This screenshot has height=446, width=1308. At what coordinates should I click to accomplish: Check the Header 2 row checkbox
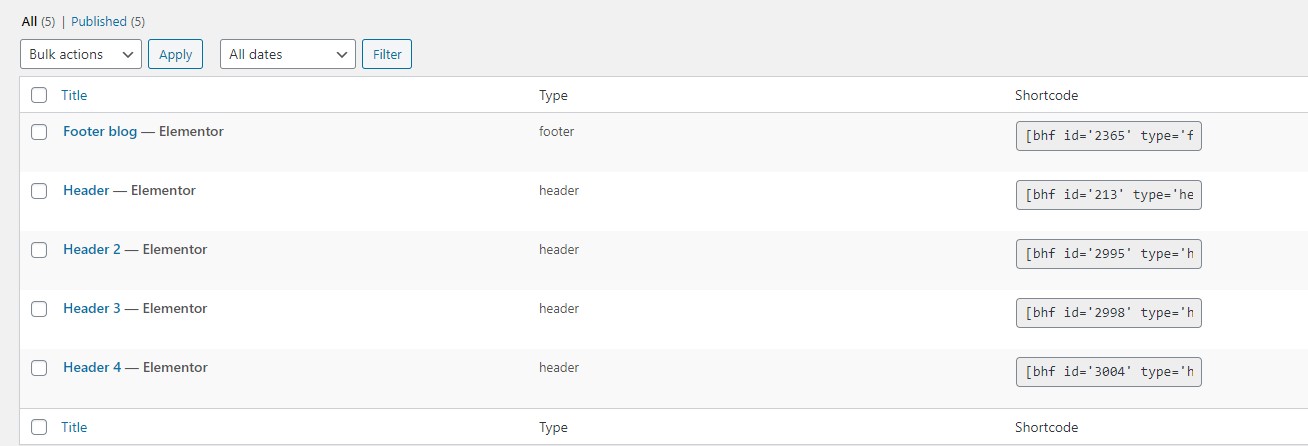pos(39,250)
